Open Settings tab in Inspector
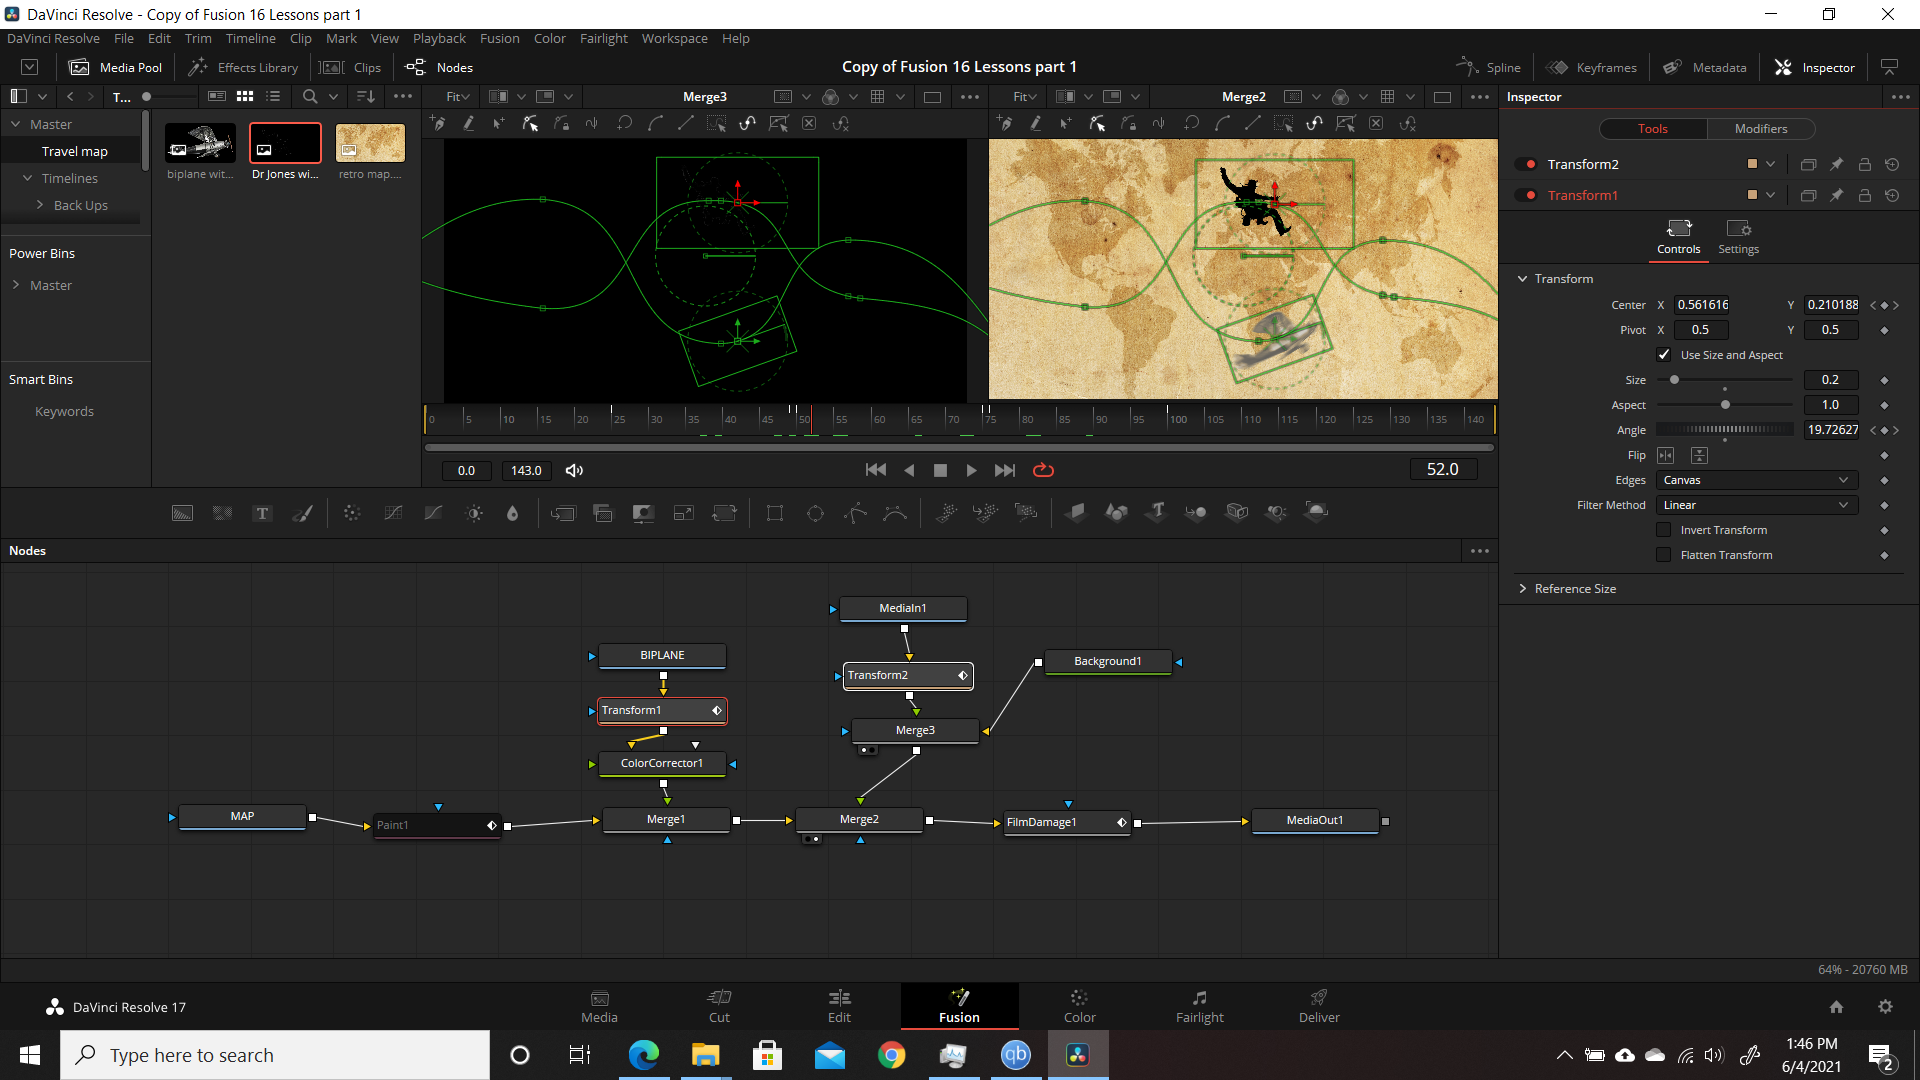1920x1080 pixels. (x=1738, y=237)
